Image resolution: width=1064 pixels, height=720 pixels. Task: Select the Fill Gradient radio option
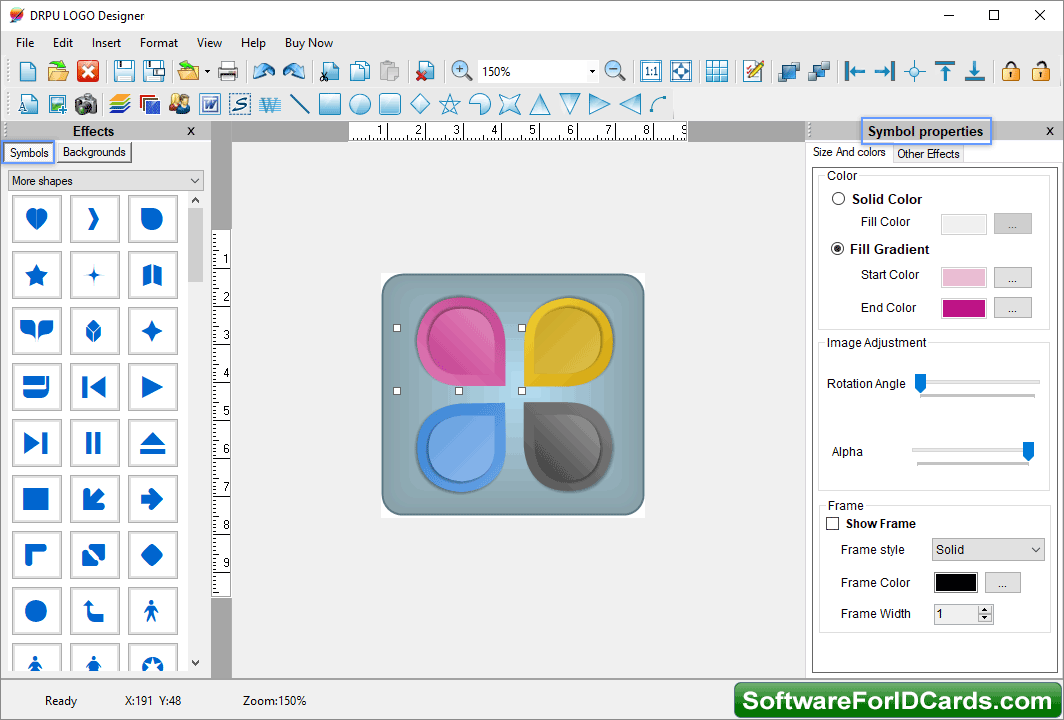[x=837, y=249]
